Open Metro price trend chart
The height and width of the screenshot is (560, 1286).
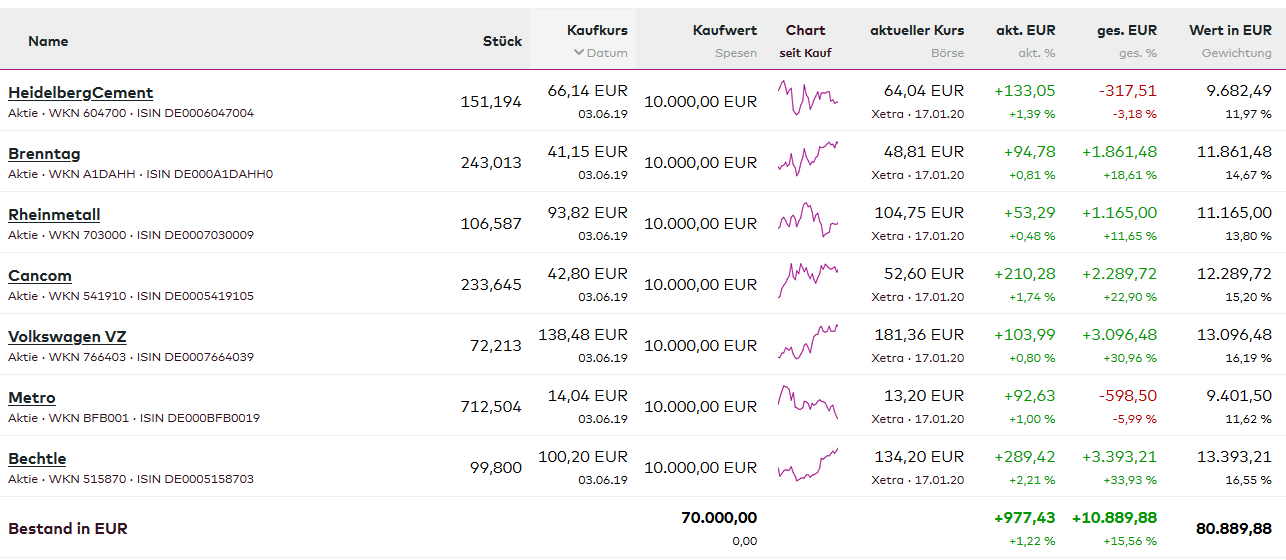pyautogui.click(x=807, y=403)
